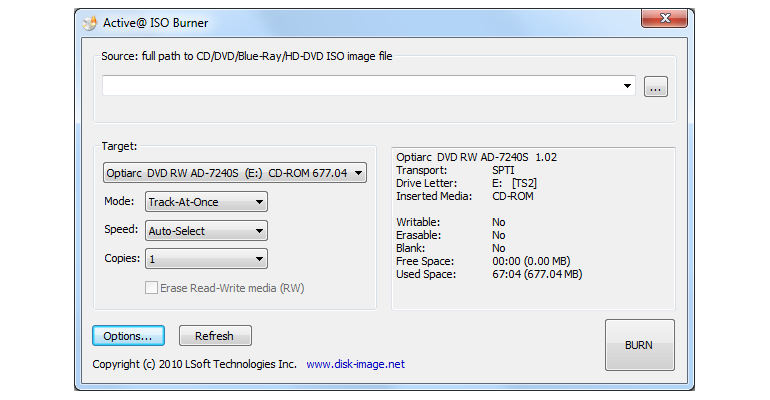Start burning with the BURN button
770x400 pixels.
coord(639,345)
